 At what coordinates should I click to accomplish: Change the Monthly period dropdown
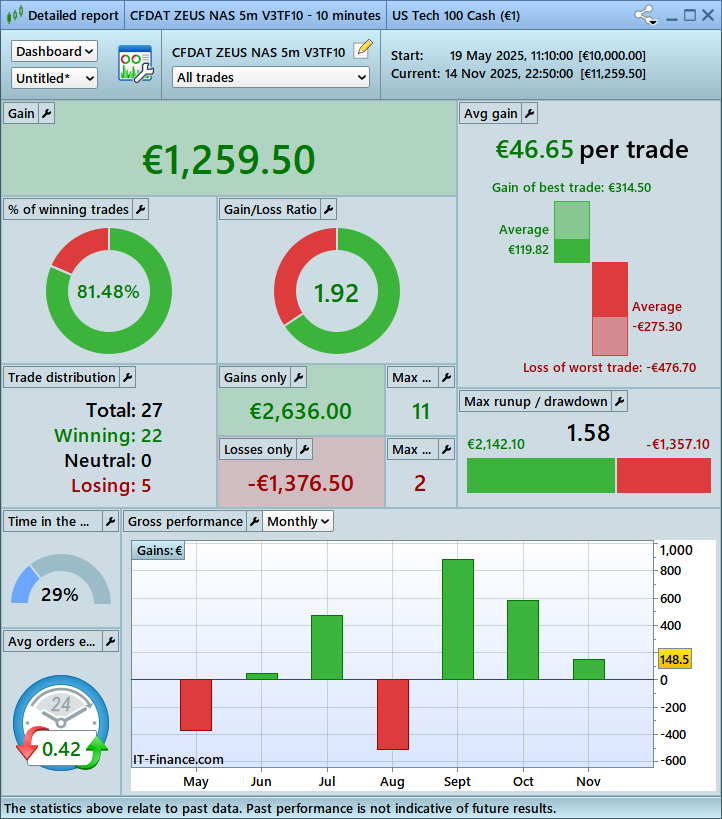298,521
